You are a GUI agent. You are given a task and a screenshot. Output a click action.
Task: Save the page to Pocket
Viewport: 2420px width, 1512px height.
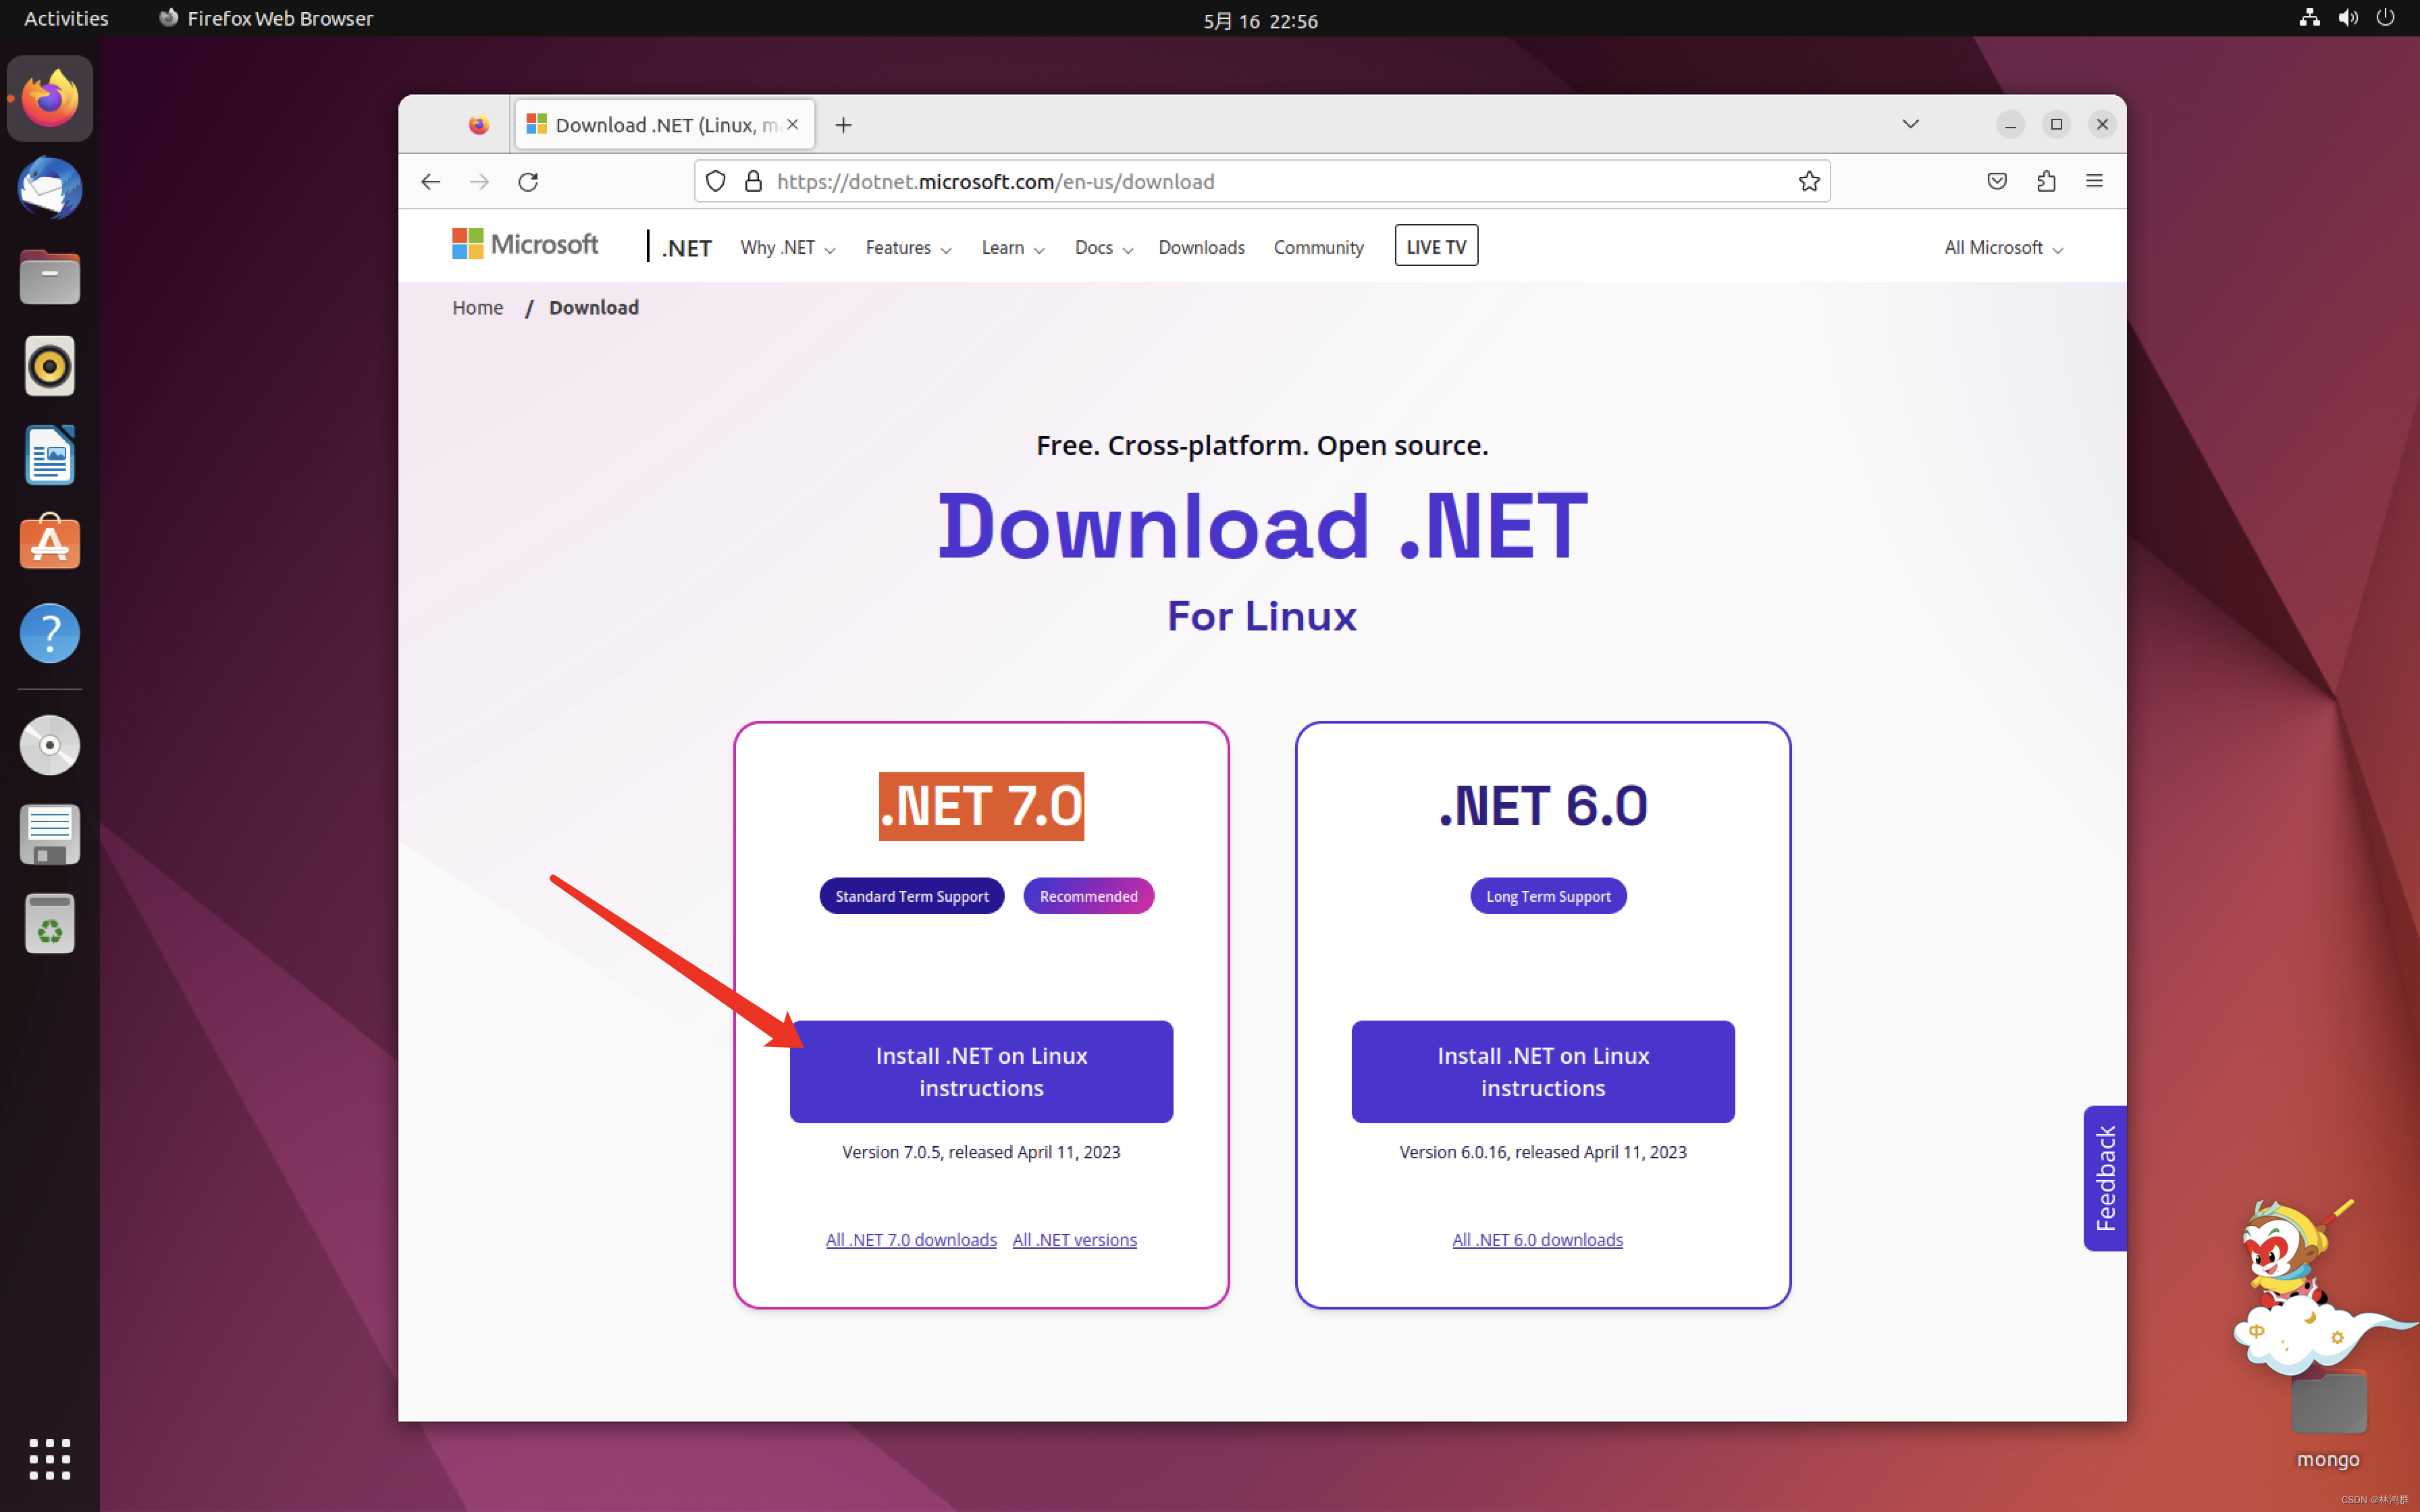pyautogui.click(x=1996, y=181)
